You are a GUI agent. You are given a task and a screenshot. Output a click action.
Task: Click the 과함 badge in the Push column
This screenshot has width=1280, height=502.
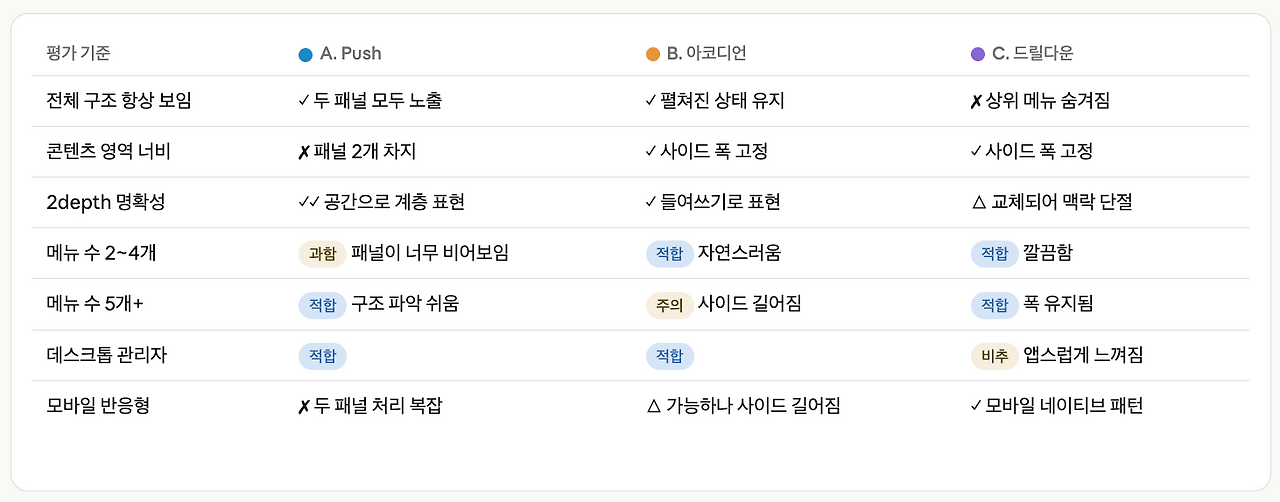(x=322, y=253)
